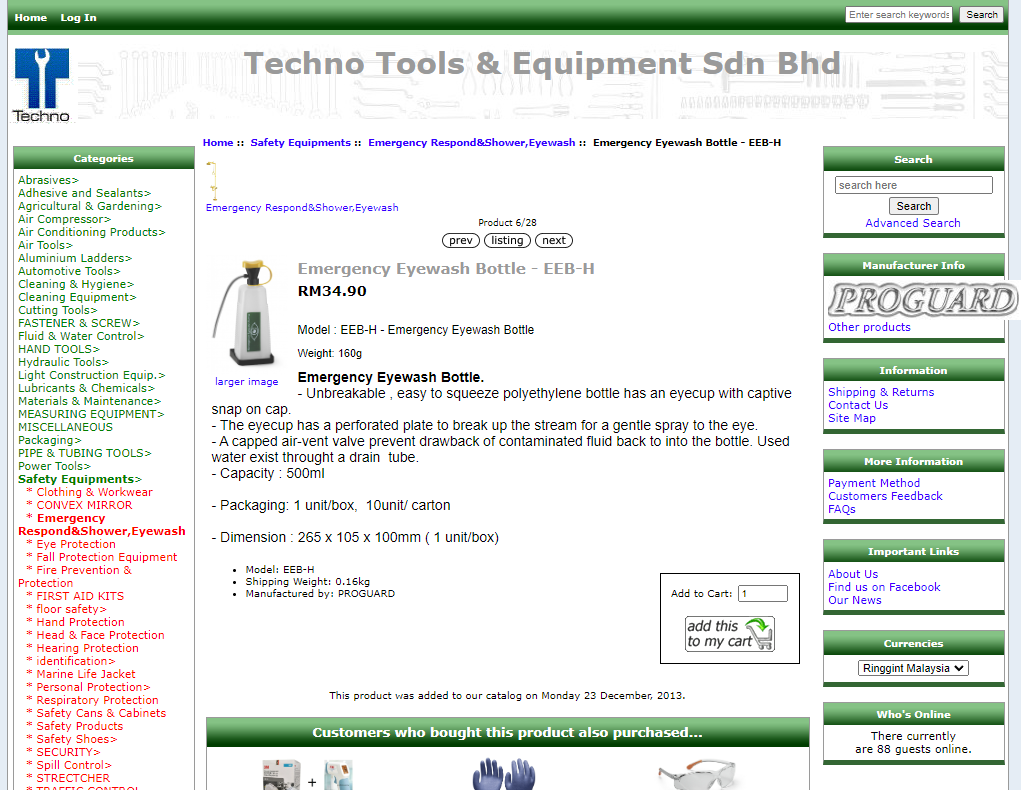This screenshot has width=1021, height=790.
Task: Expand the Abrasives category
Action: click(48, 180)
